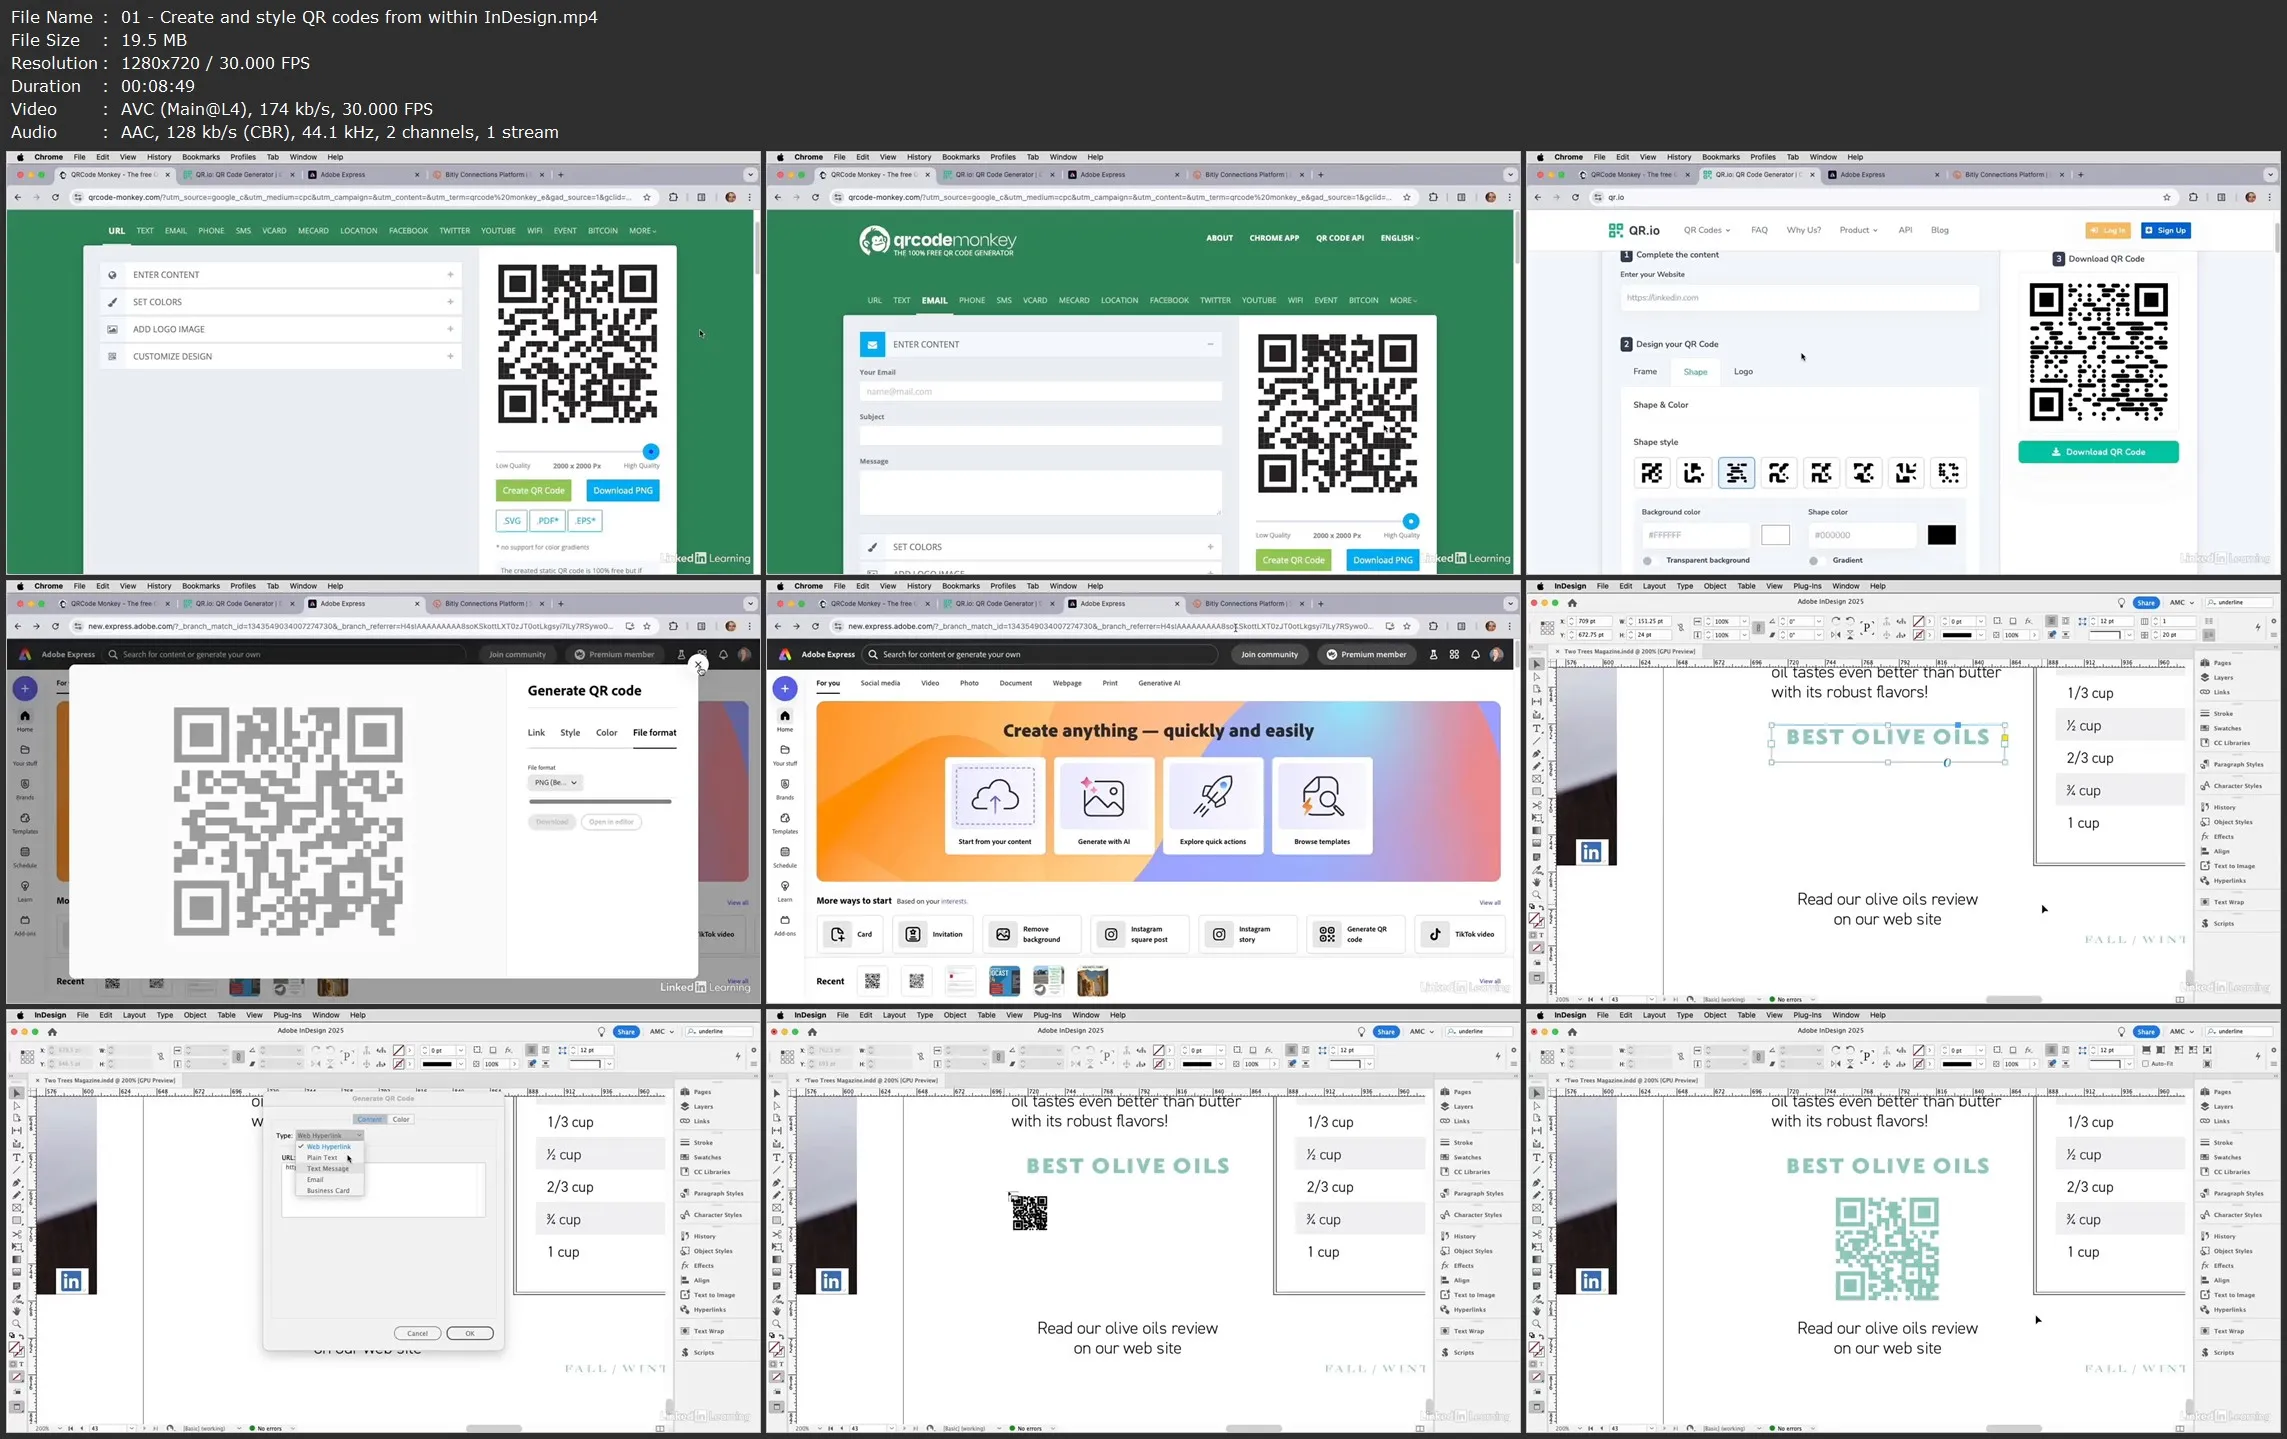Open the ENGLISH language dropdown on qrcode-monkey

tap(1400, 238)
